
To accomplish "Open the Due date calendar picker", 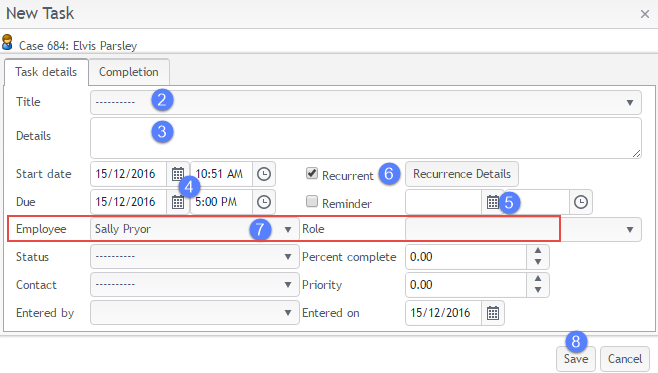I will pyautogui.click(x=178, y=202).
